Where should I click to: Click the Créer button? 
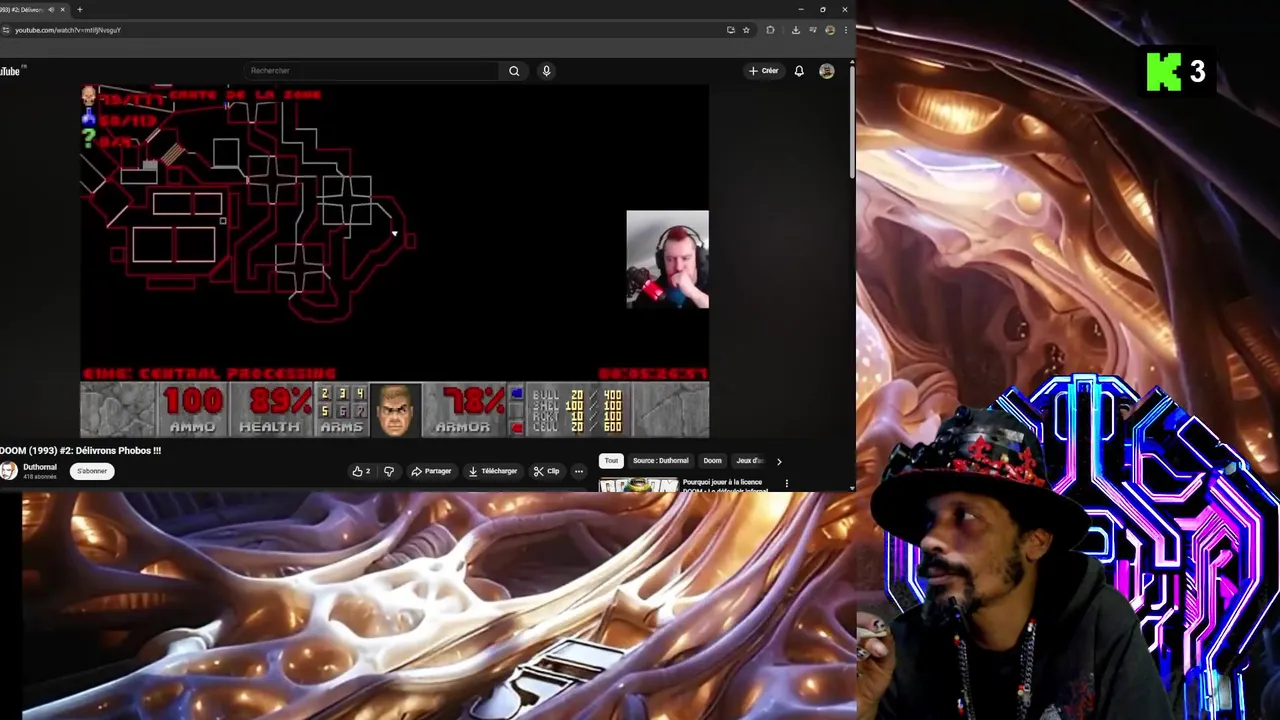[x=763, y=71]
